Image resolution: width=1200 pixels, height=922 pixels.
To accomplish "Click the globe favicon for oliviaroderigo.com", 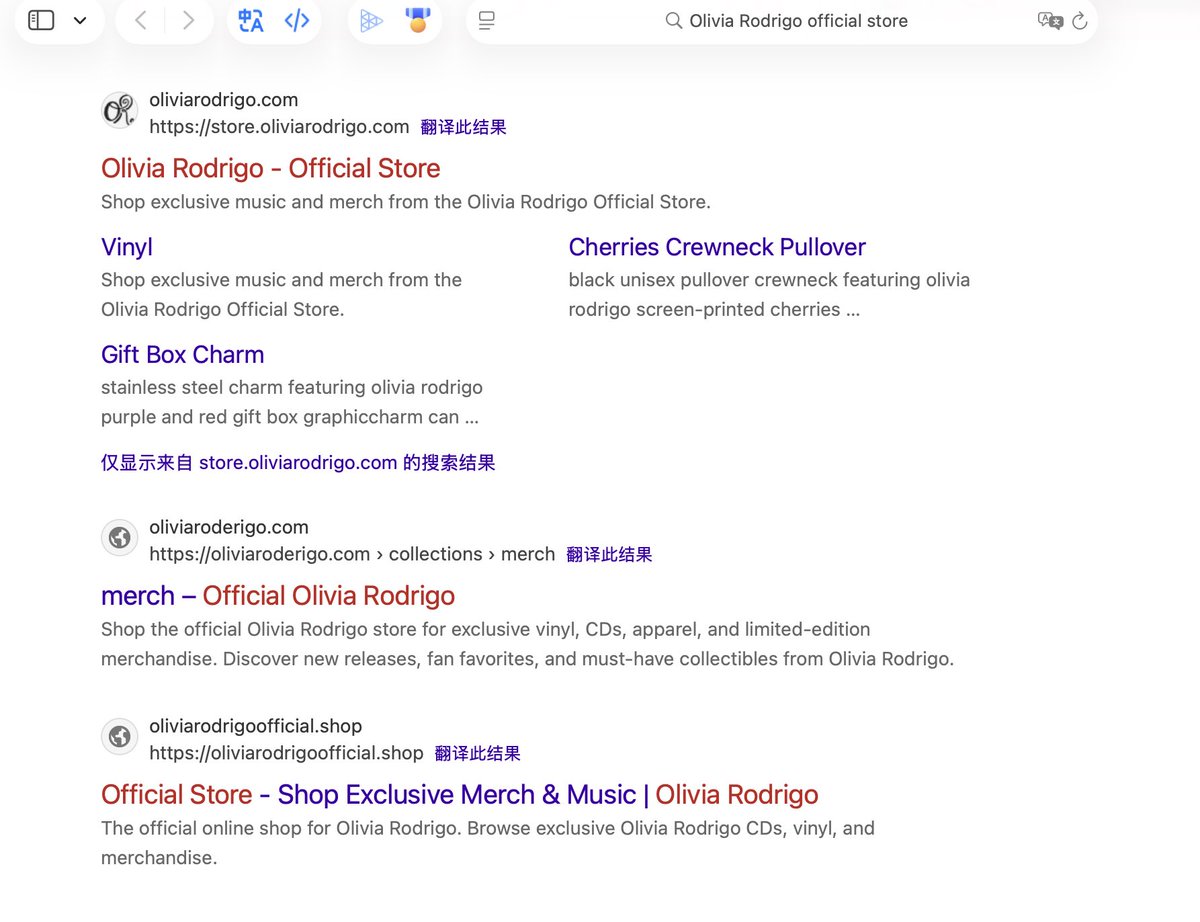I will (119, 538).
